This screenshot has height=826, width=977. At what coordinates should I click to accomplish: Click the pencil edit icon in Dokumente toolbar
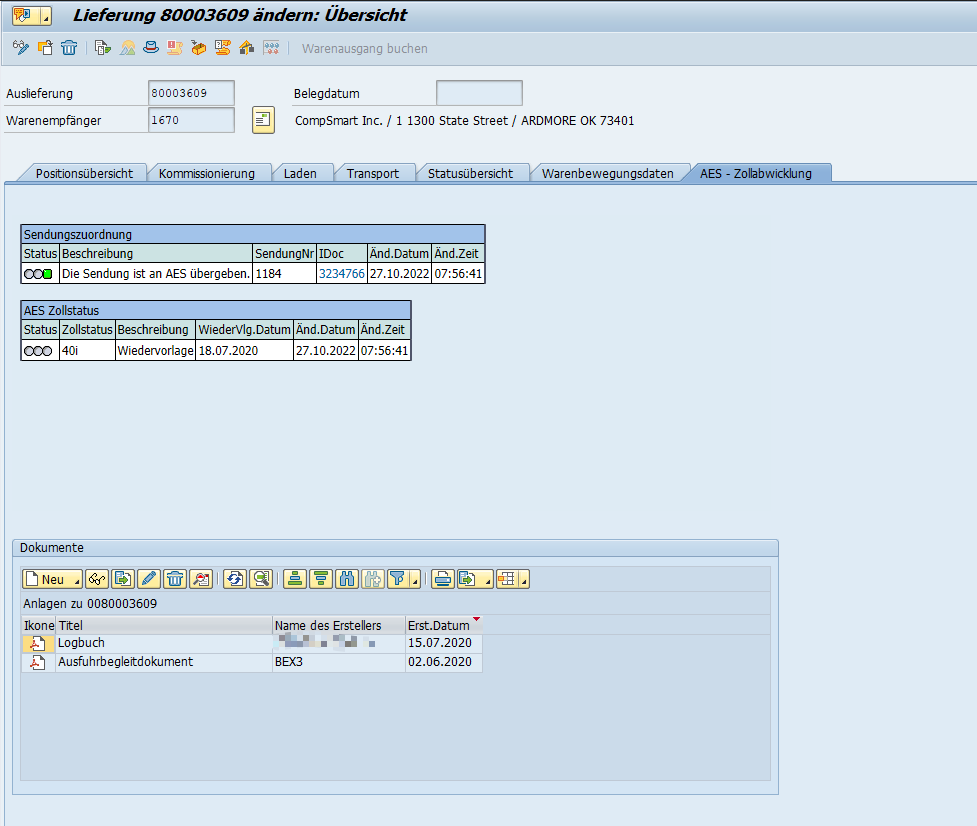(x=149, y=579)
